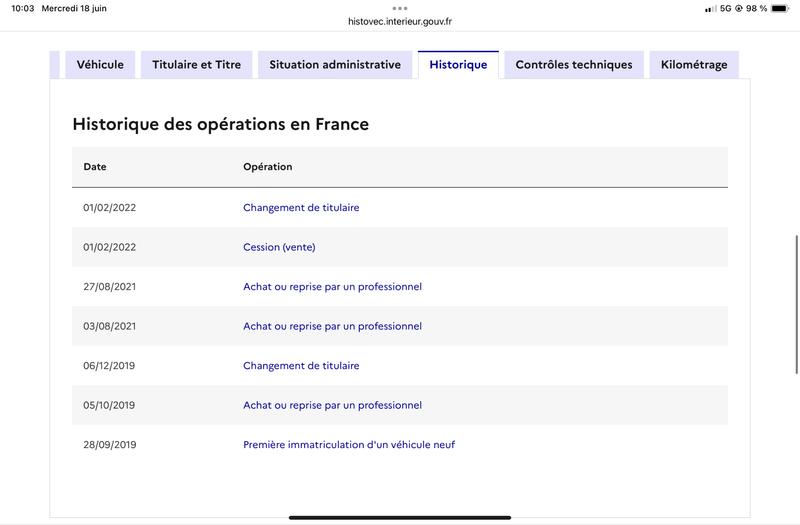Click the vertical page scrollbar
This screenshot has height=525, width=800.
pyautogui.click(x=796, y=305)
